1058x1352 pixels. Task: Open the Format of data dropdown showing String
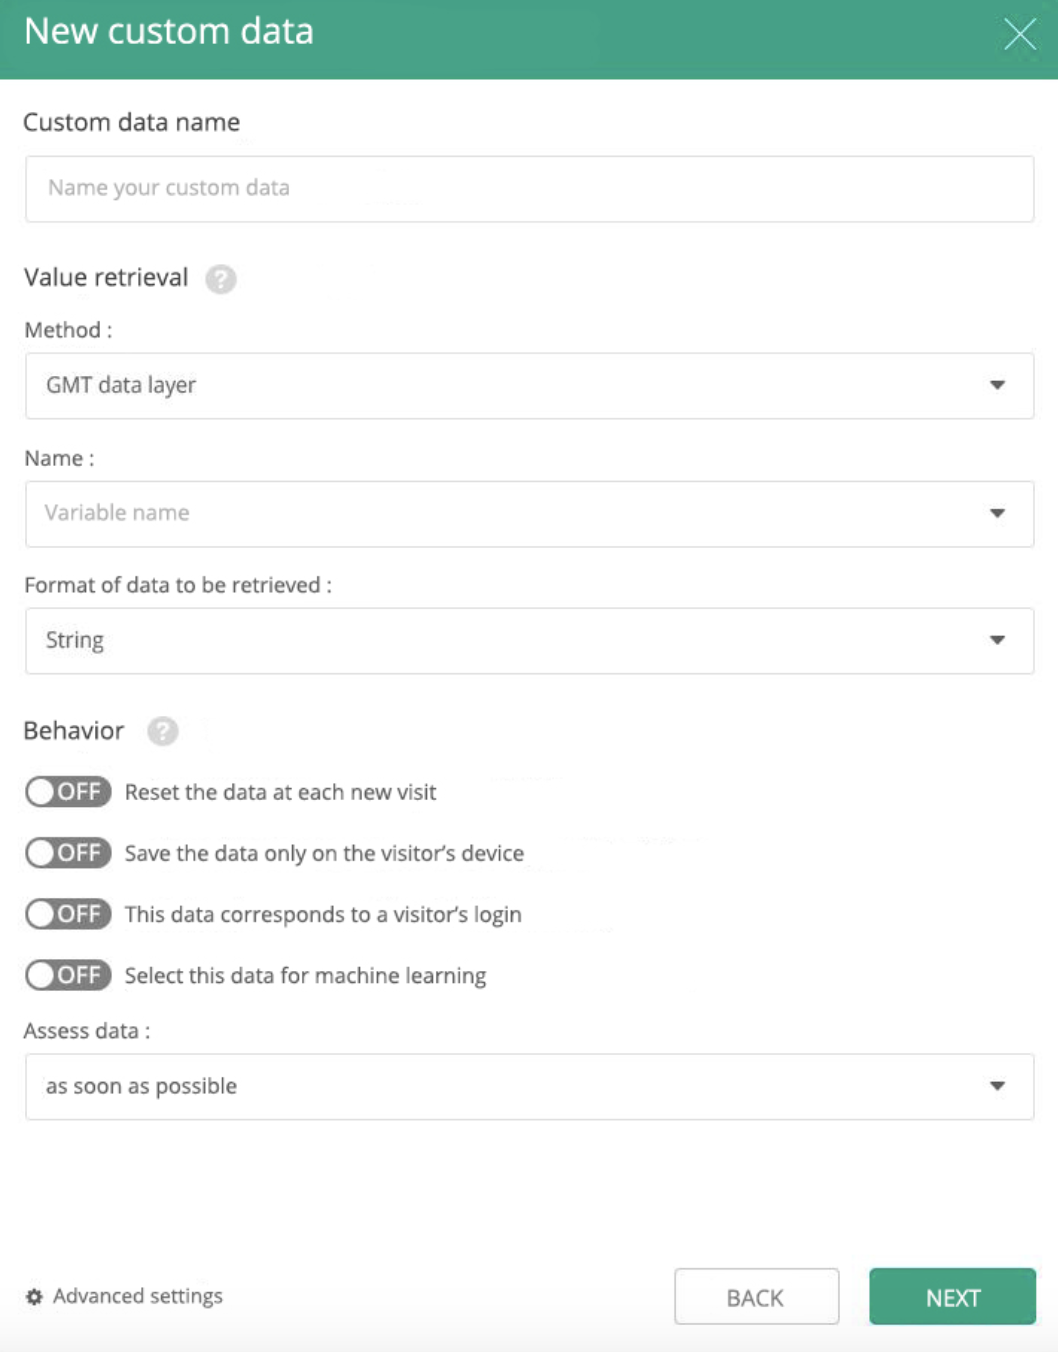coord(529,640)
